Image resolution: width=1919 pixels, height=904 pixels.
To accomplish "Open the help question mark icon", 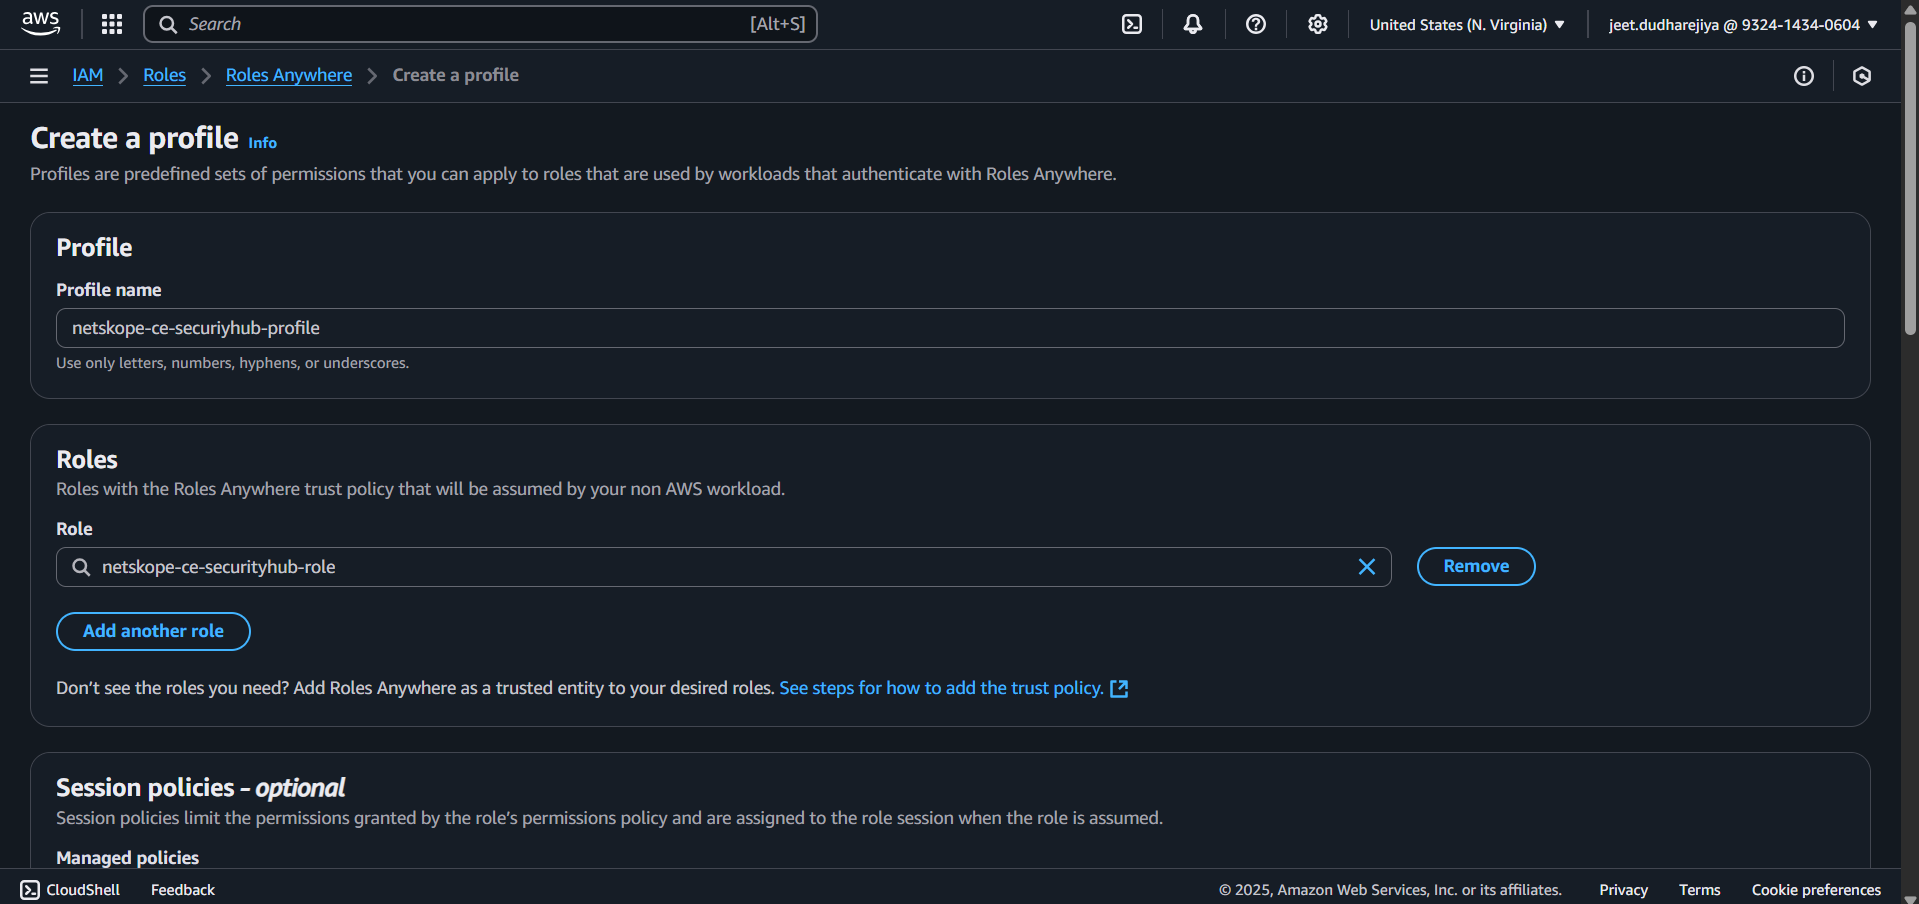I will tap(1256, 24).
